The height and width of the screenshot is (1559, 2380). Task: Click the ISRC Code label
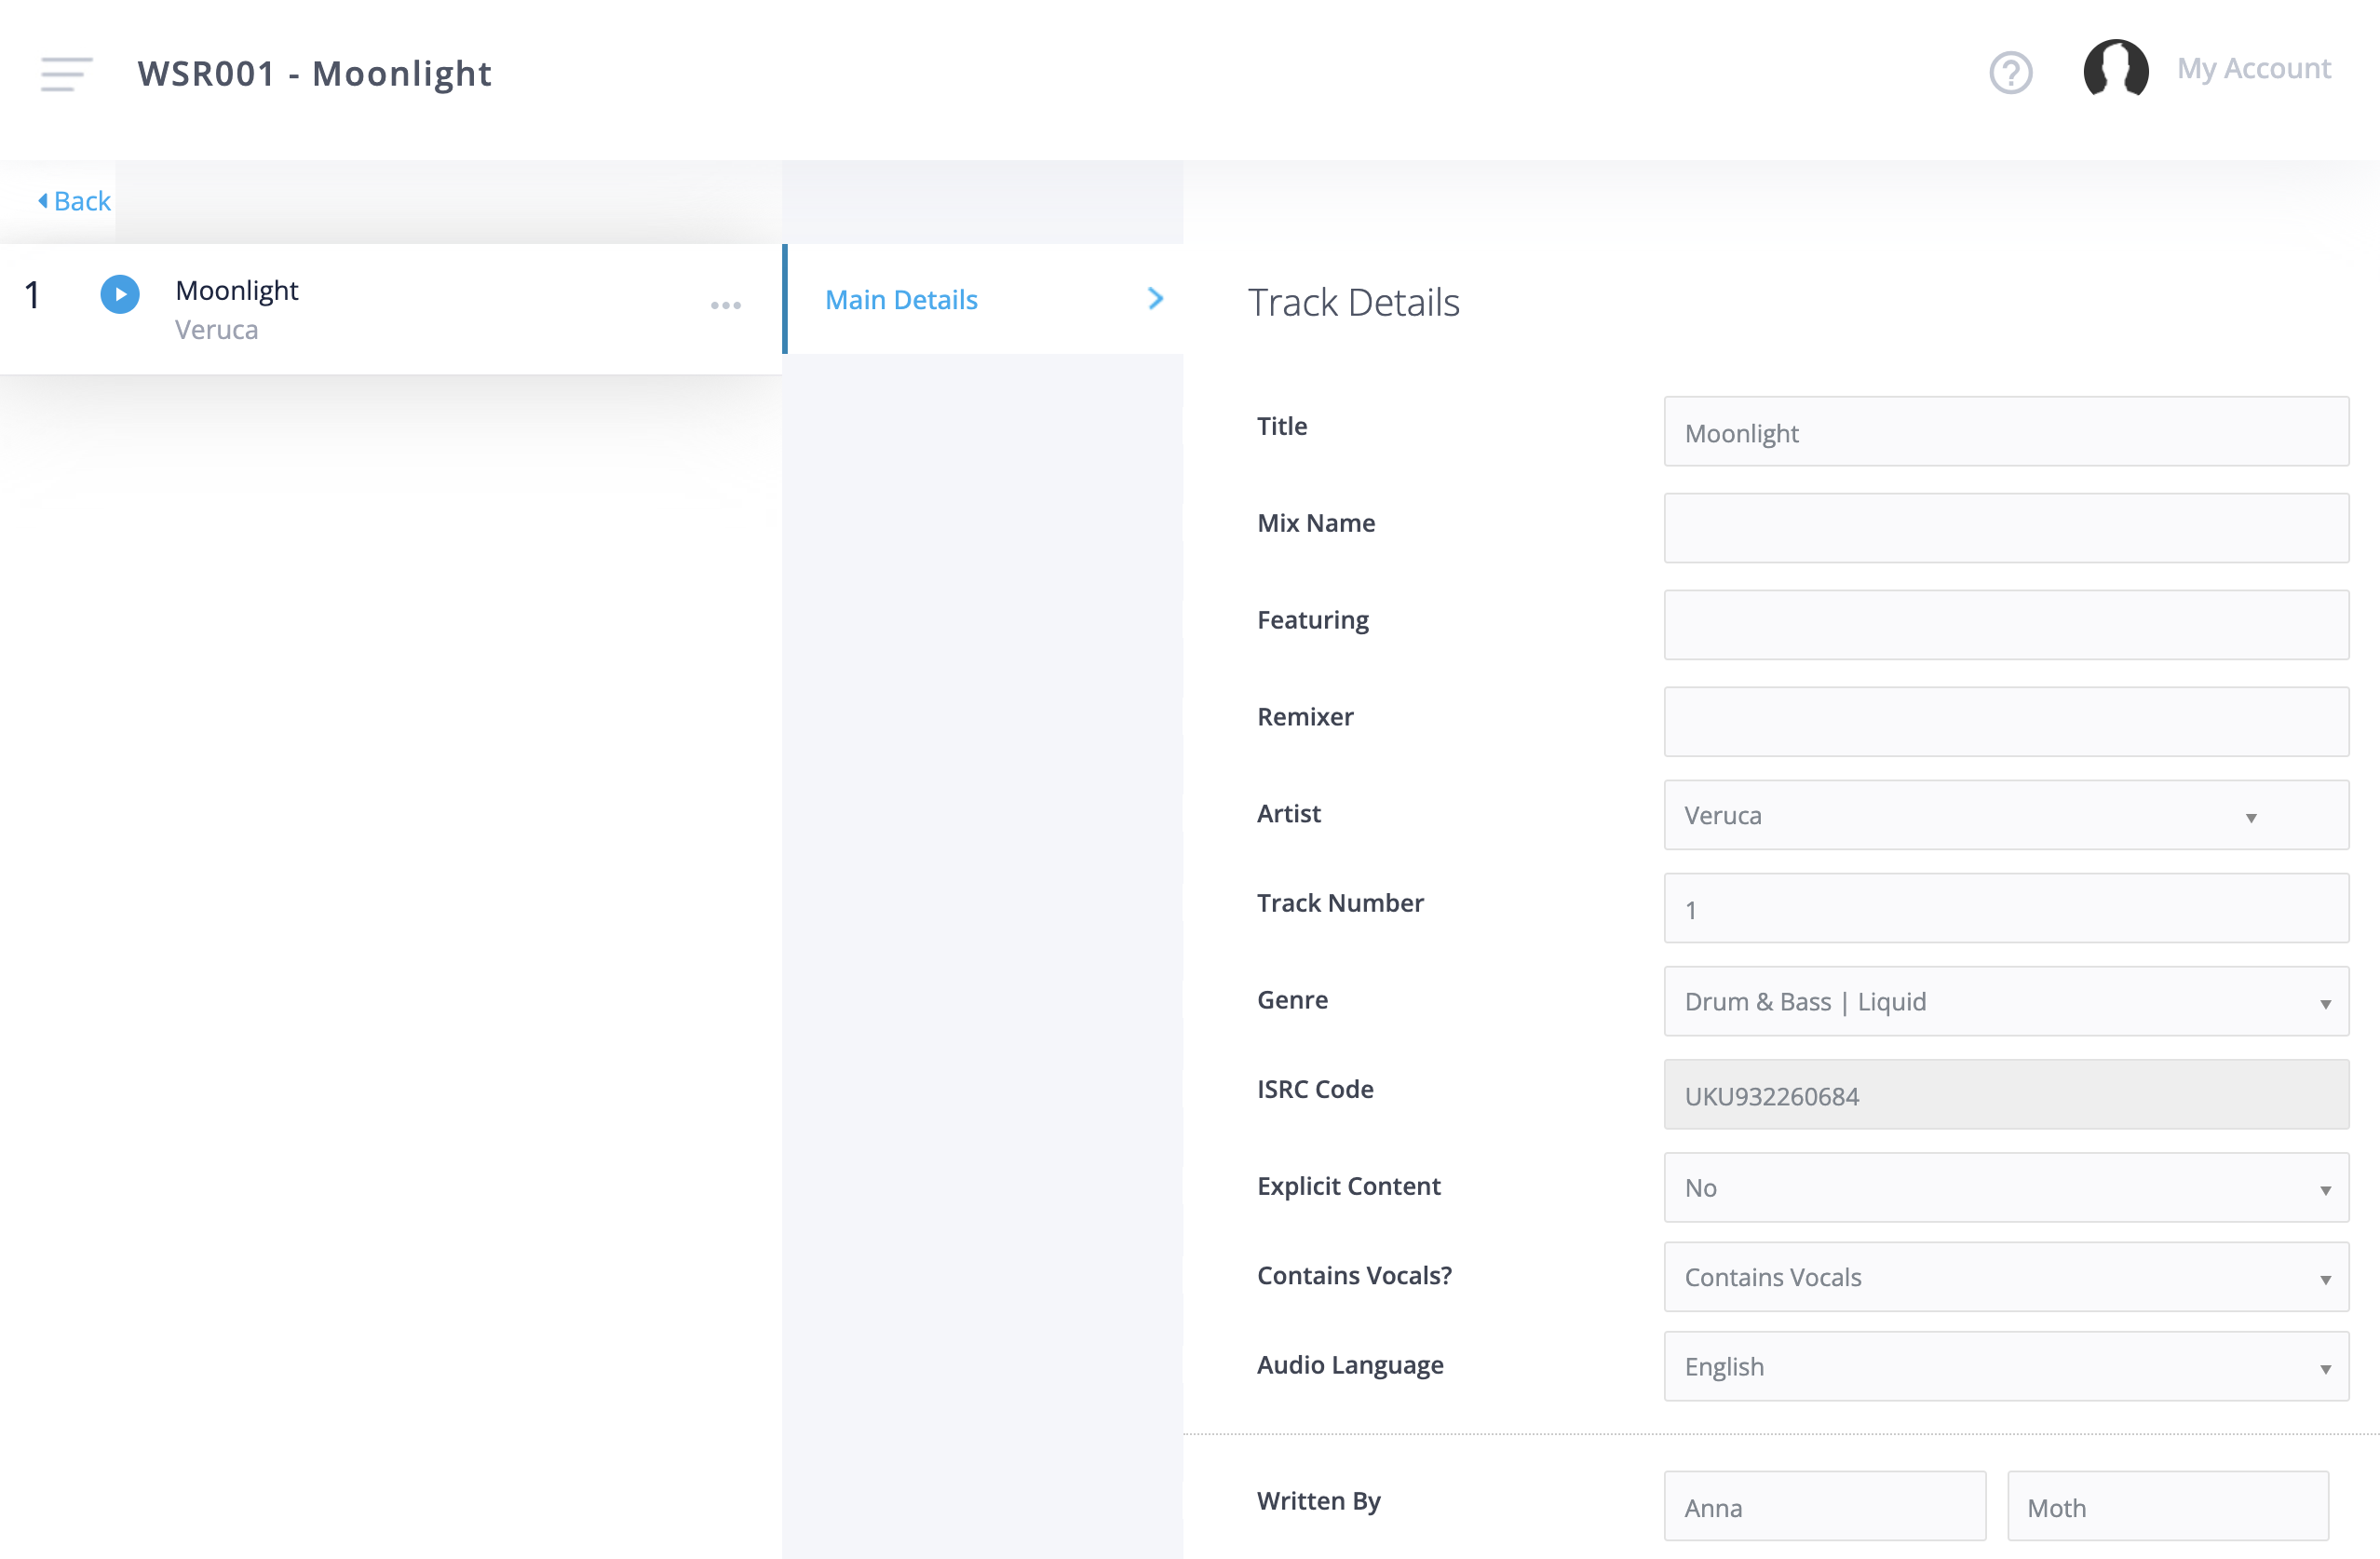[x=1315, y=1089]
